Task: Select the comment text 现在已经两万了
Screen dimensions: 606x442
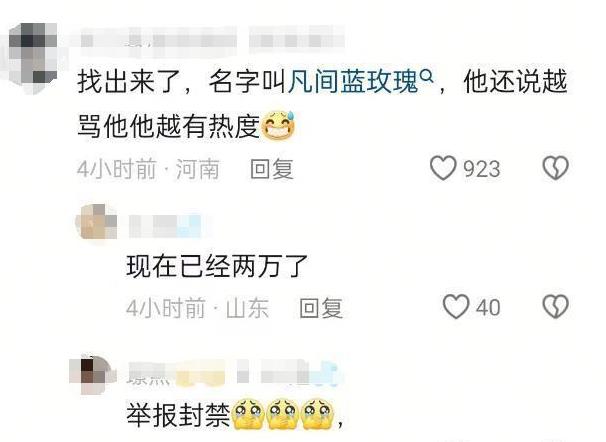Action: click(217, 266)
